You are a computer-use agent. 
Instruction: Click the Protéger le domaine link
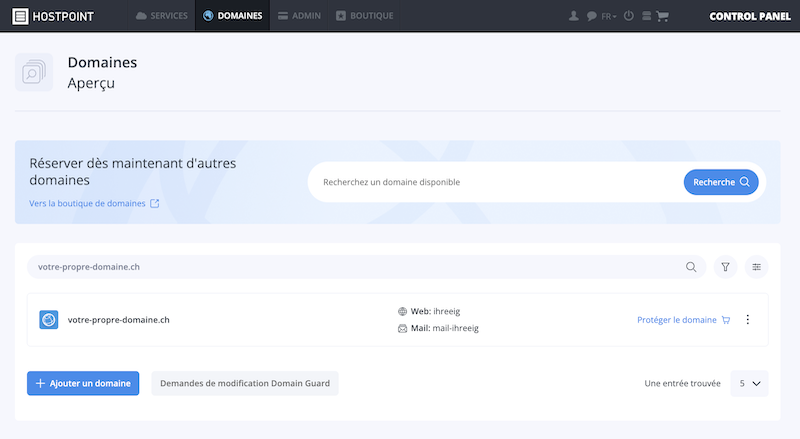click(684, 320)
